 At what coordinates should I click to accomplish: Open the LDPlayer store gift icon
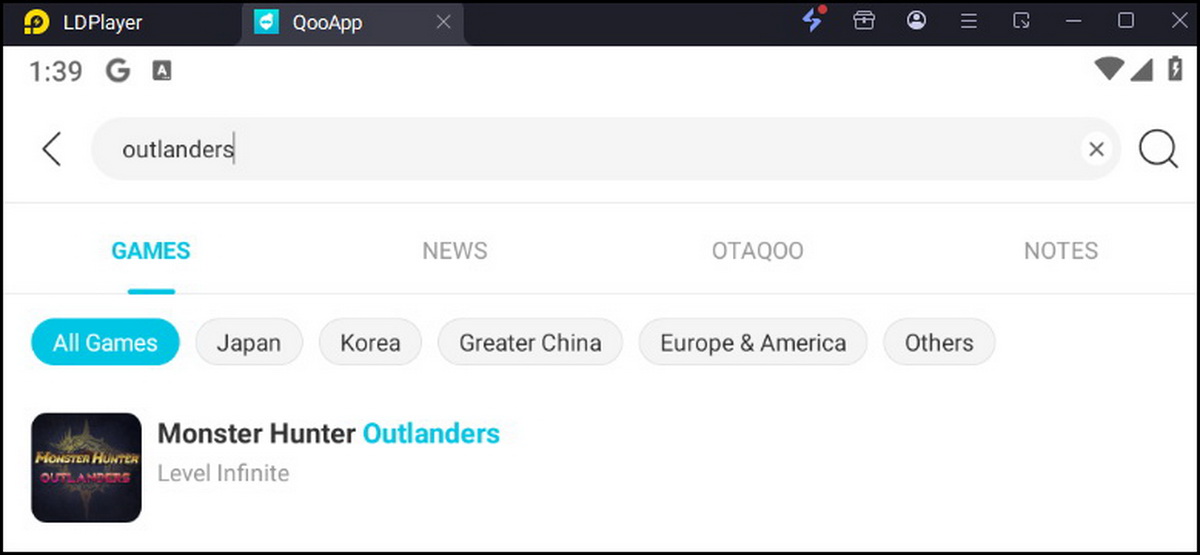[864, 21]
